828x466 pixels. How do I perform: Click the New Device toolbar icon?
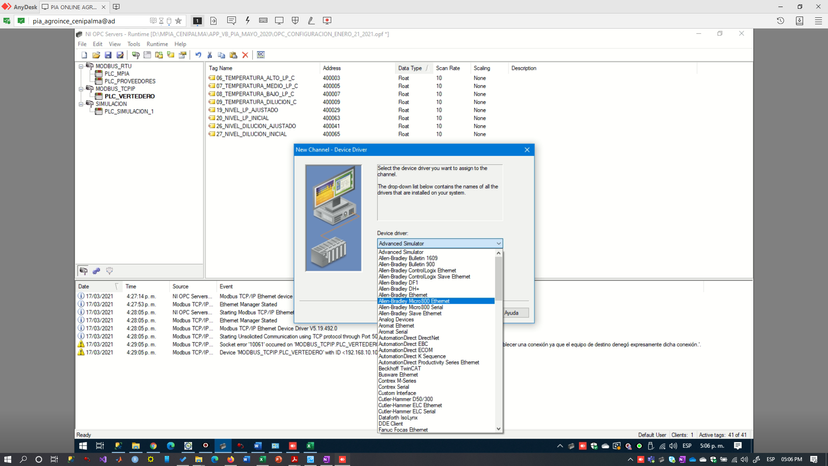click(147, 55)
